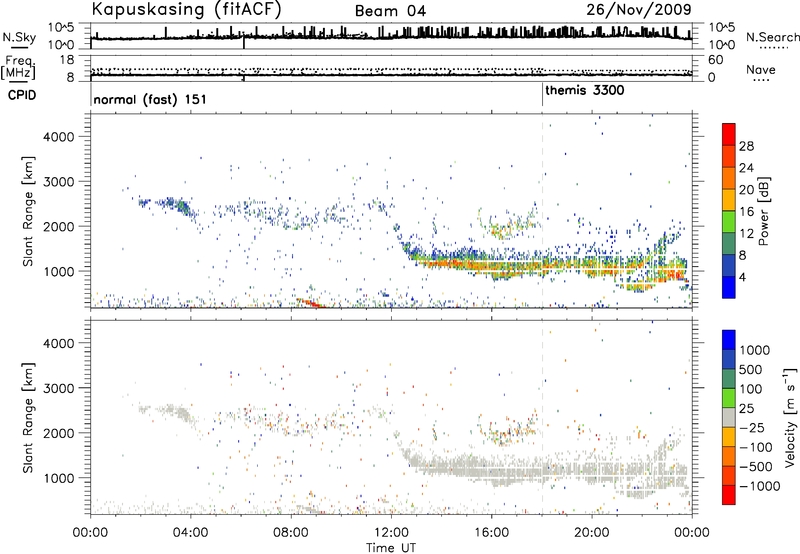Pick the grey Velocity segment between 25 and -25
Viewport: 800px width, 554px height.
click(x=729, y=417)
